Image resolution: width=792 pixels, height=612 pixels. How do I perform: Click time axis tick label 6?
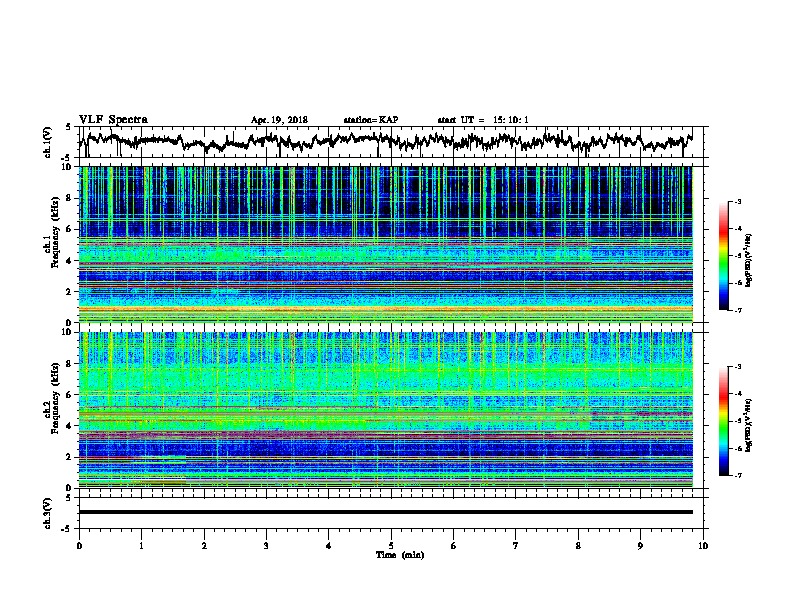(x=454, y=546)
